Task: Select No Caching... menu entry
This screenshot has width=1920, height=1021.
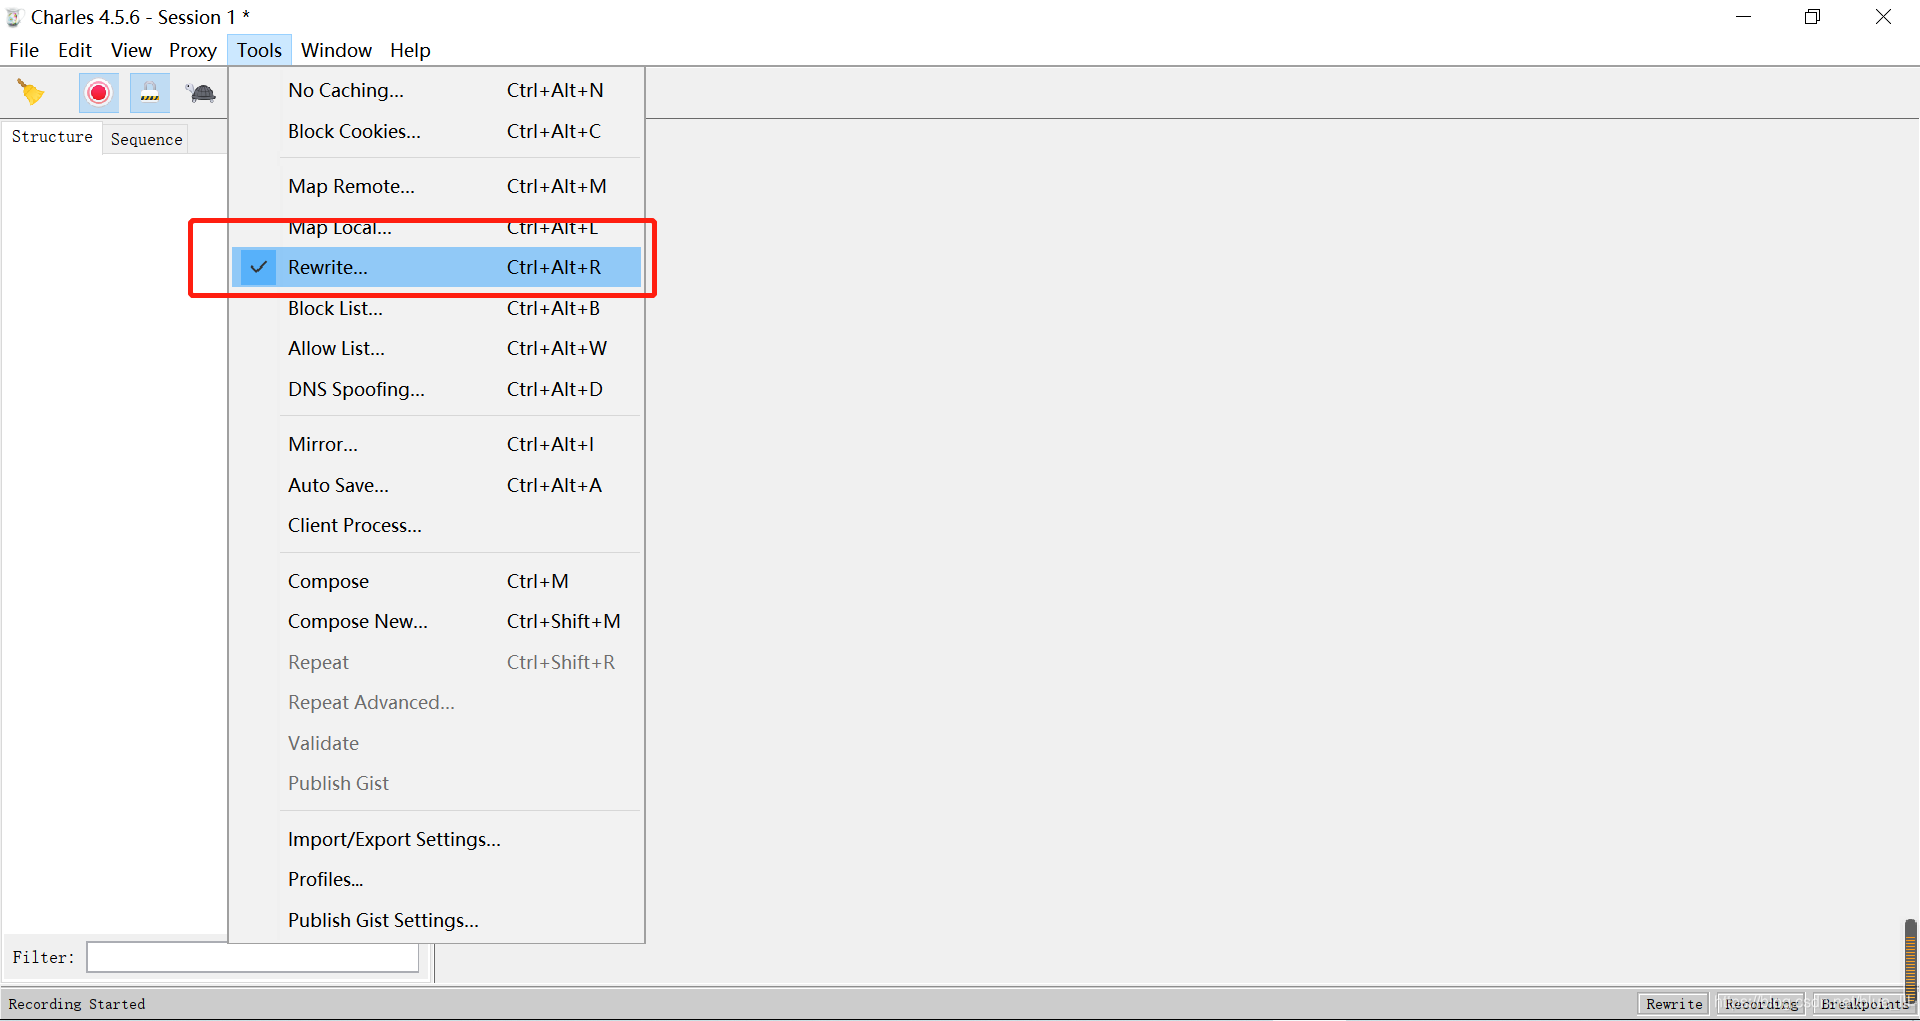Action: click(x=437, y=90)
